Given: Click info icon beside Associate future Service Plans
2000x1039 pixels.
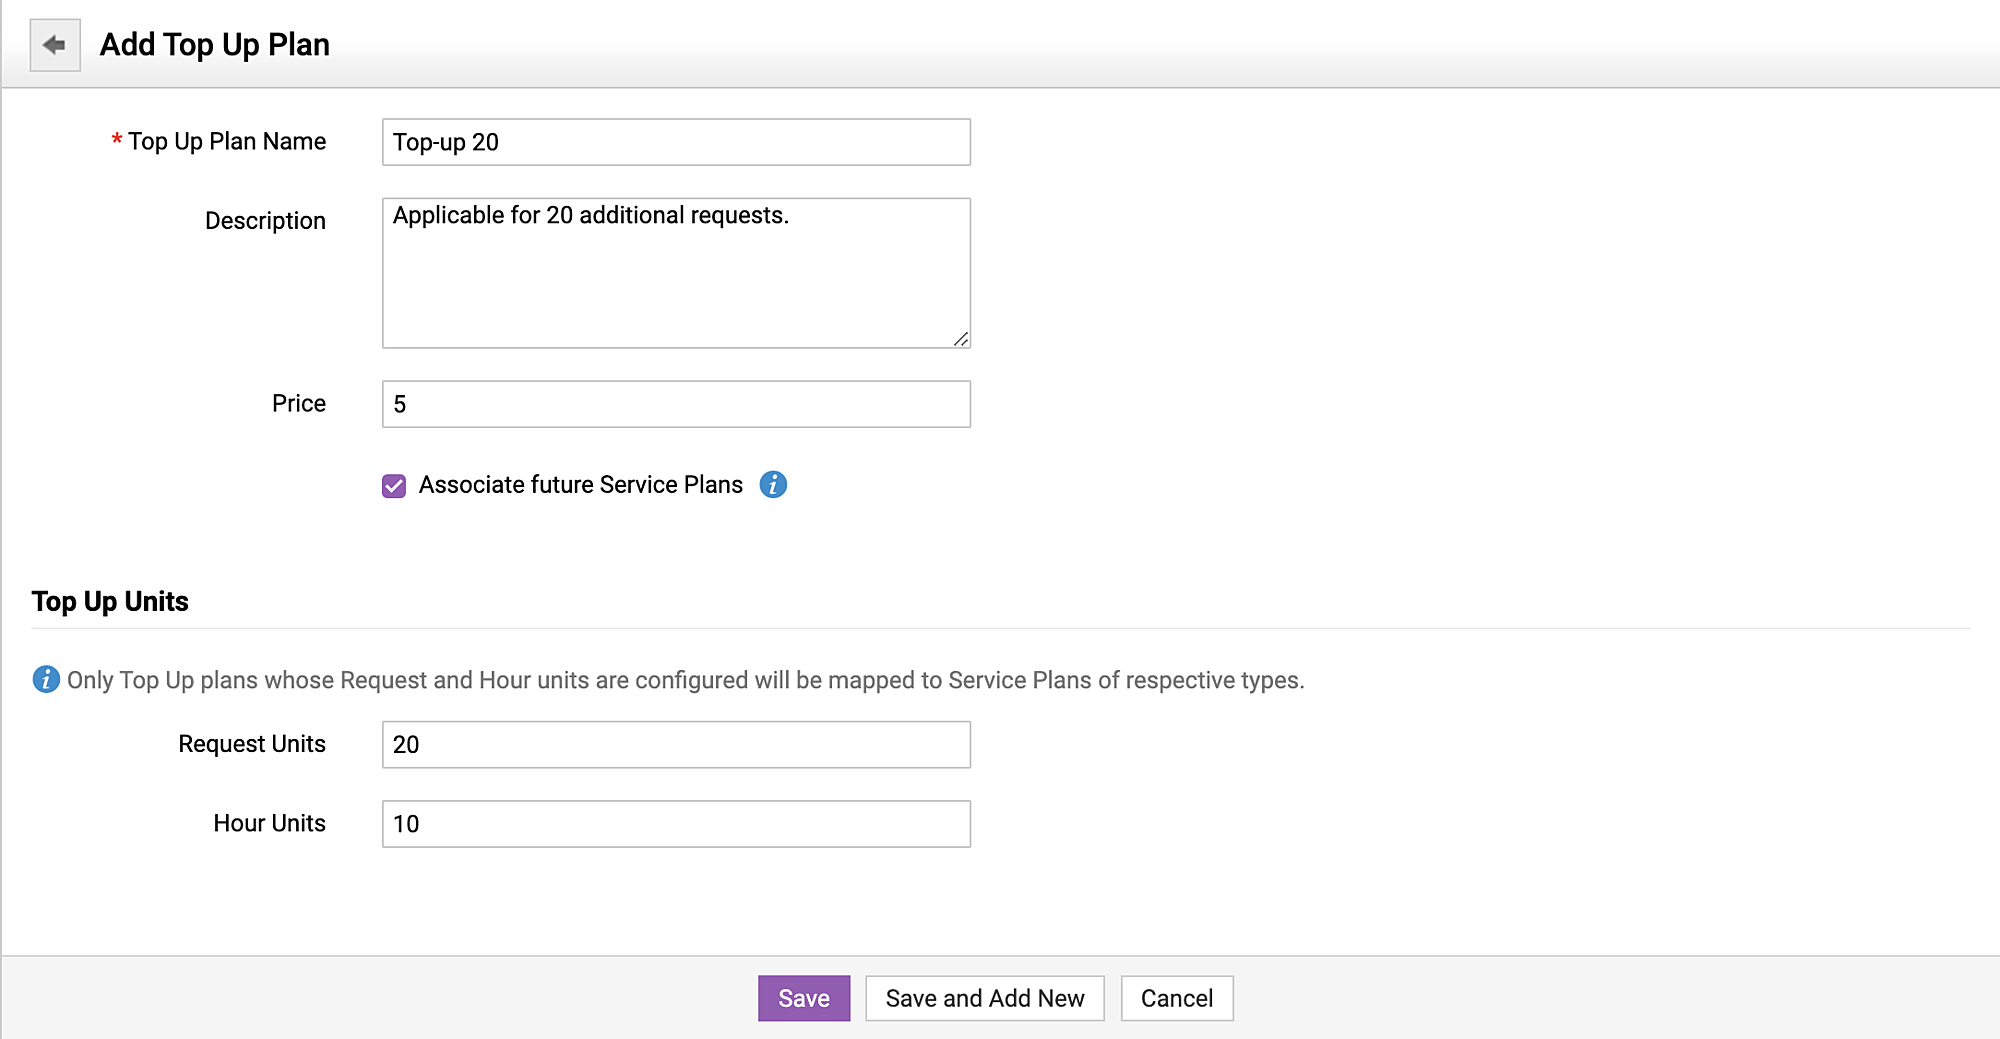Looking at the screenshot, I should click(x=773, y=485).
